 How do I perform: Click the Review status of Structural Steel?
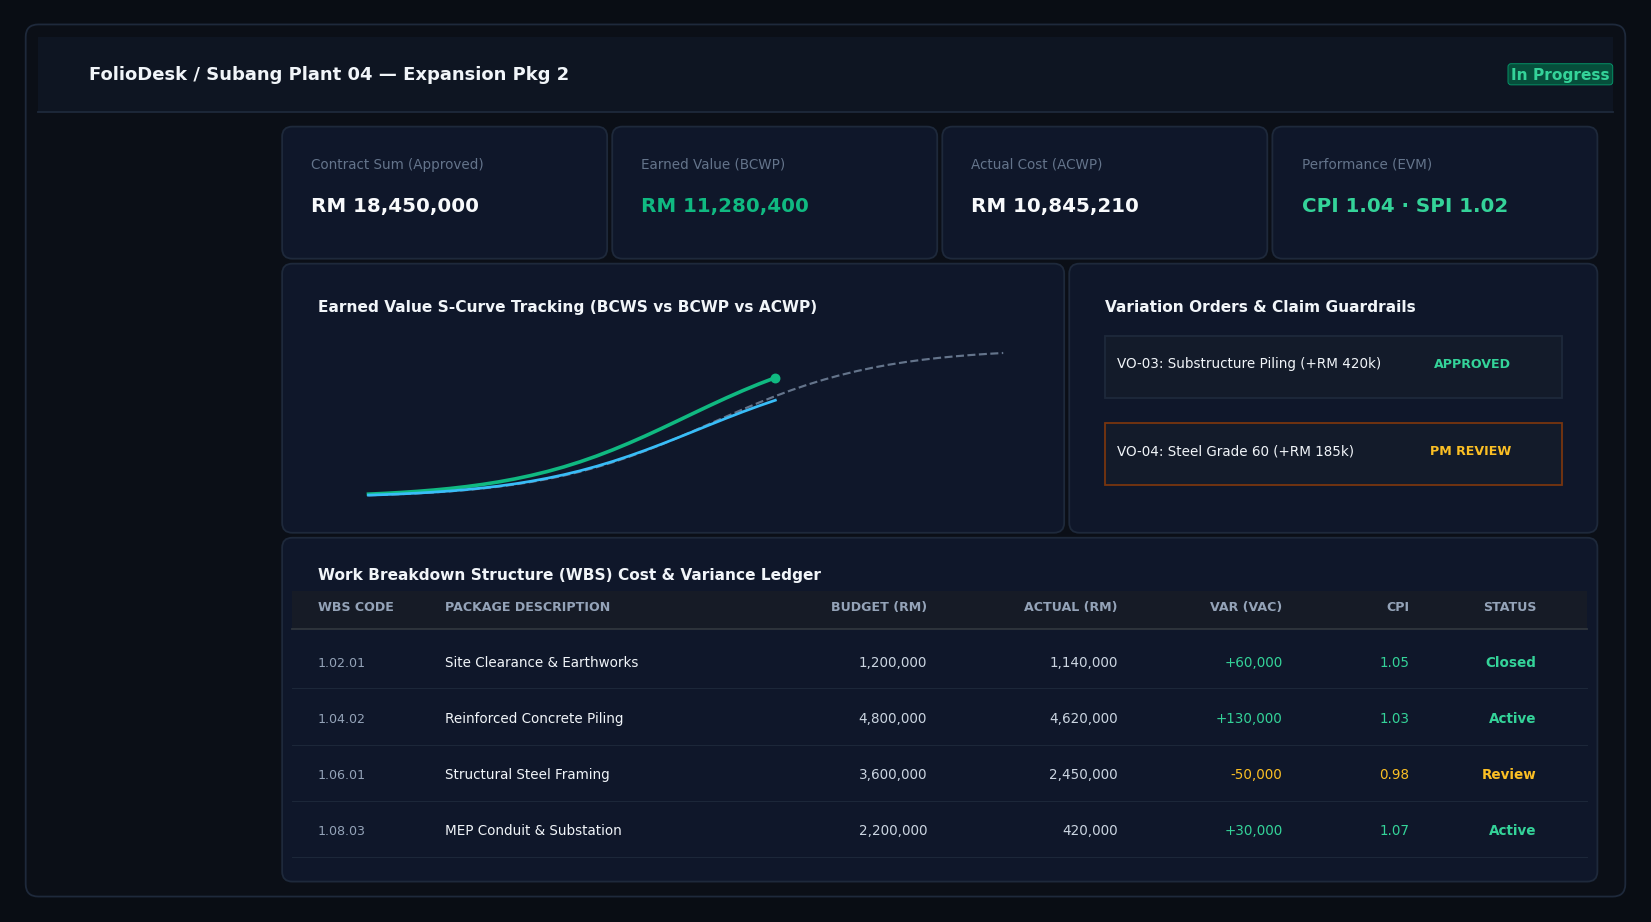point(1508,775)
